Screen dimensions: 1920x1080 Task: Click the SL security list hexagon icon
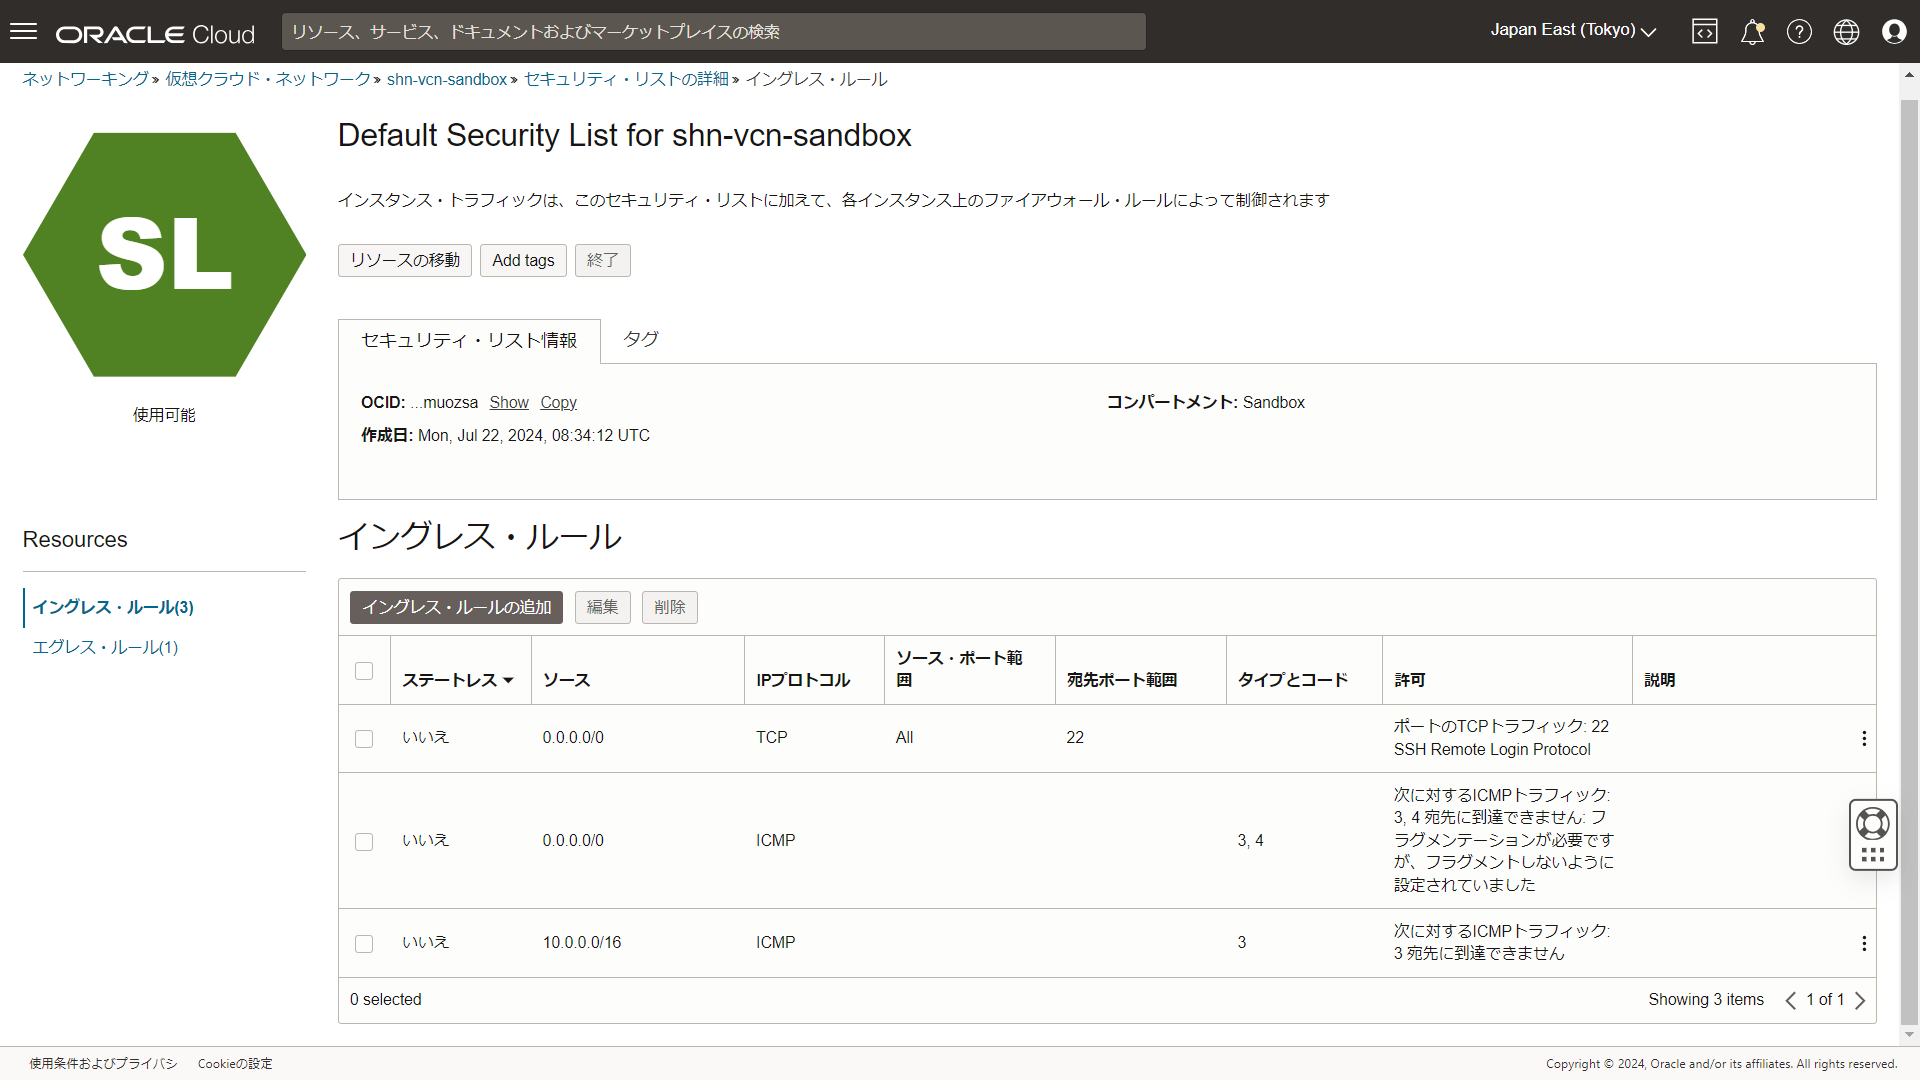[x=165, y=255]
